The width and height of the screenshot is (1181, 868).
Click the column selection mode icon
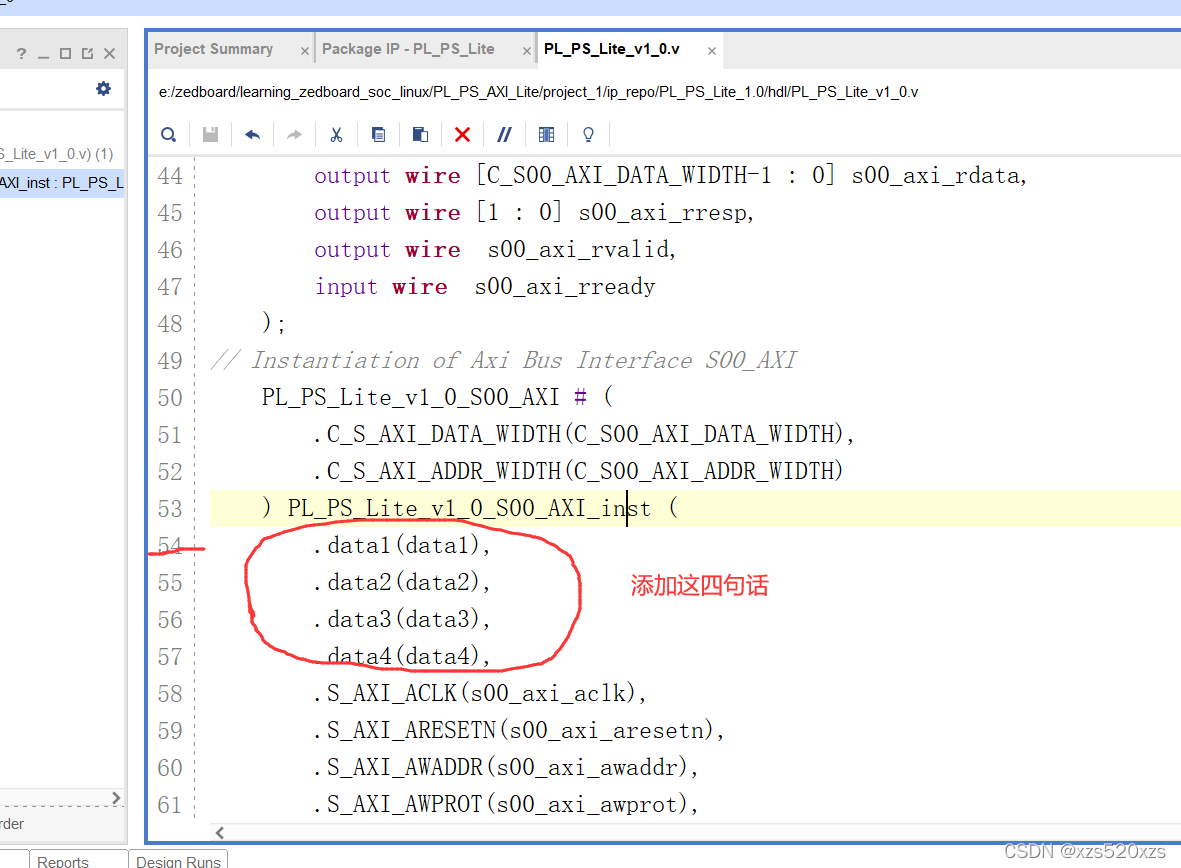tap(546, 135)
